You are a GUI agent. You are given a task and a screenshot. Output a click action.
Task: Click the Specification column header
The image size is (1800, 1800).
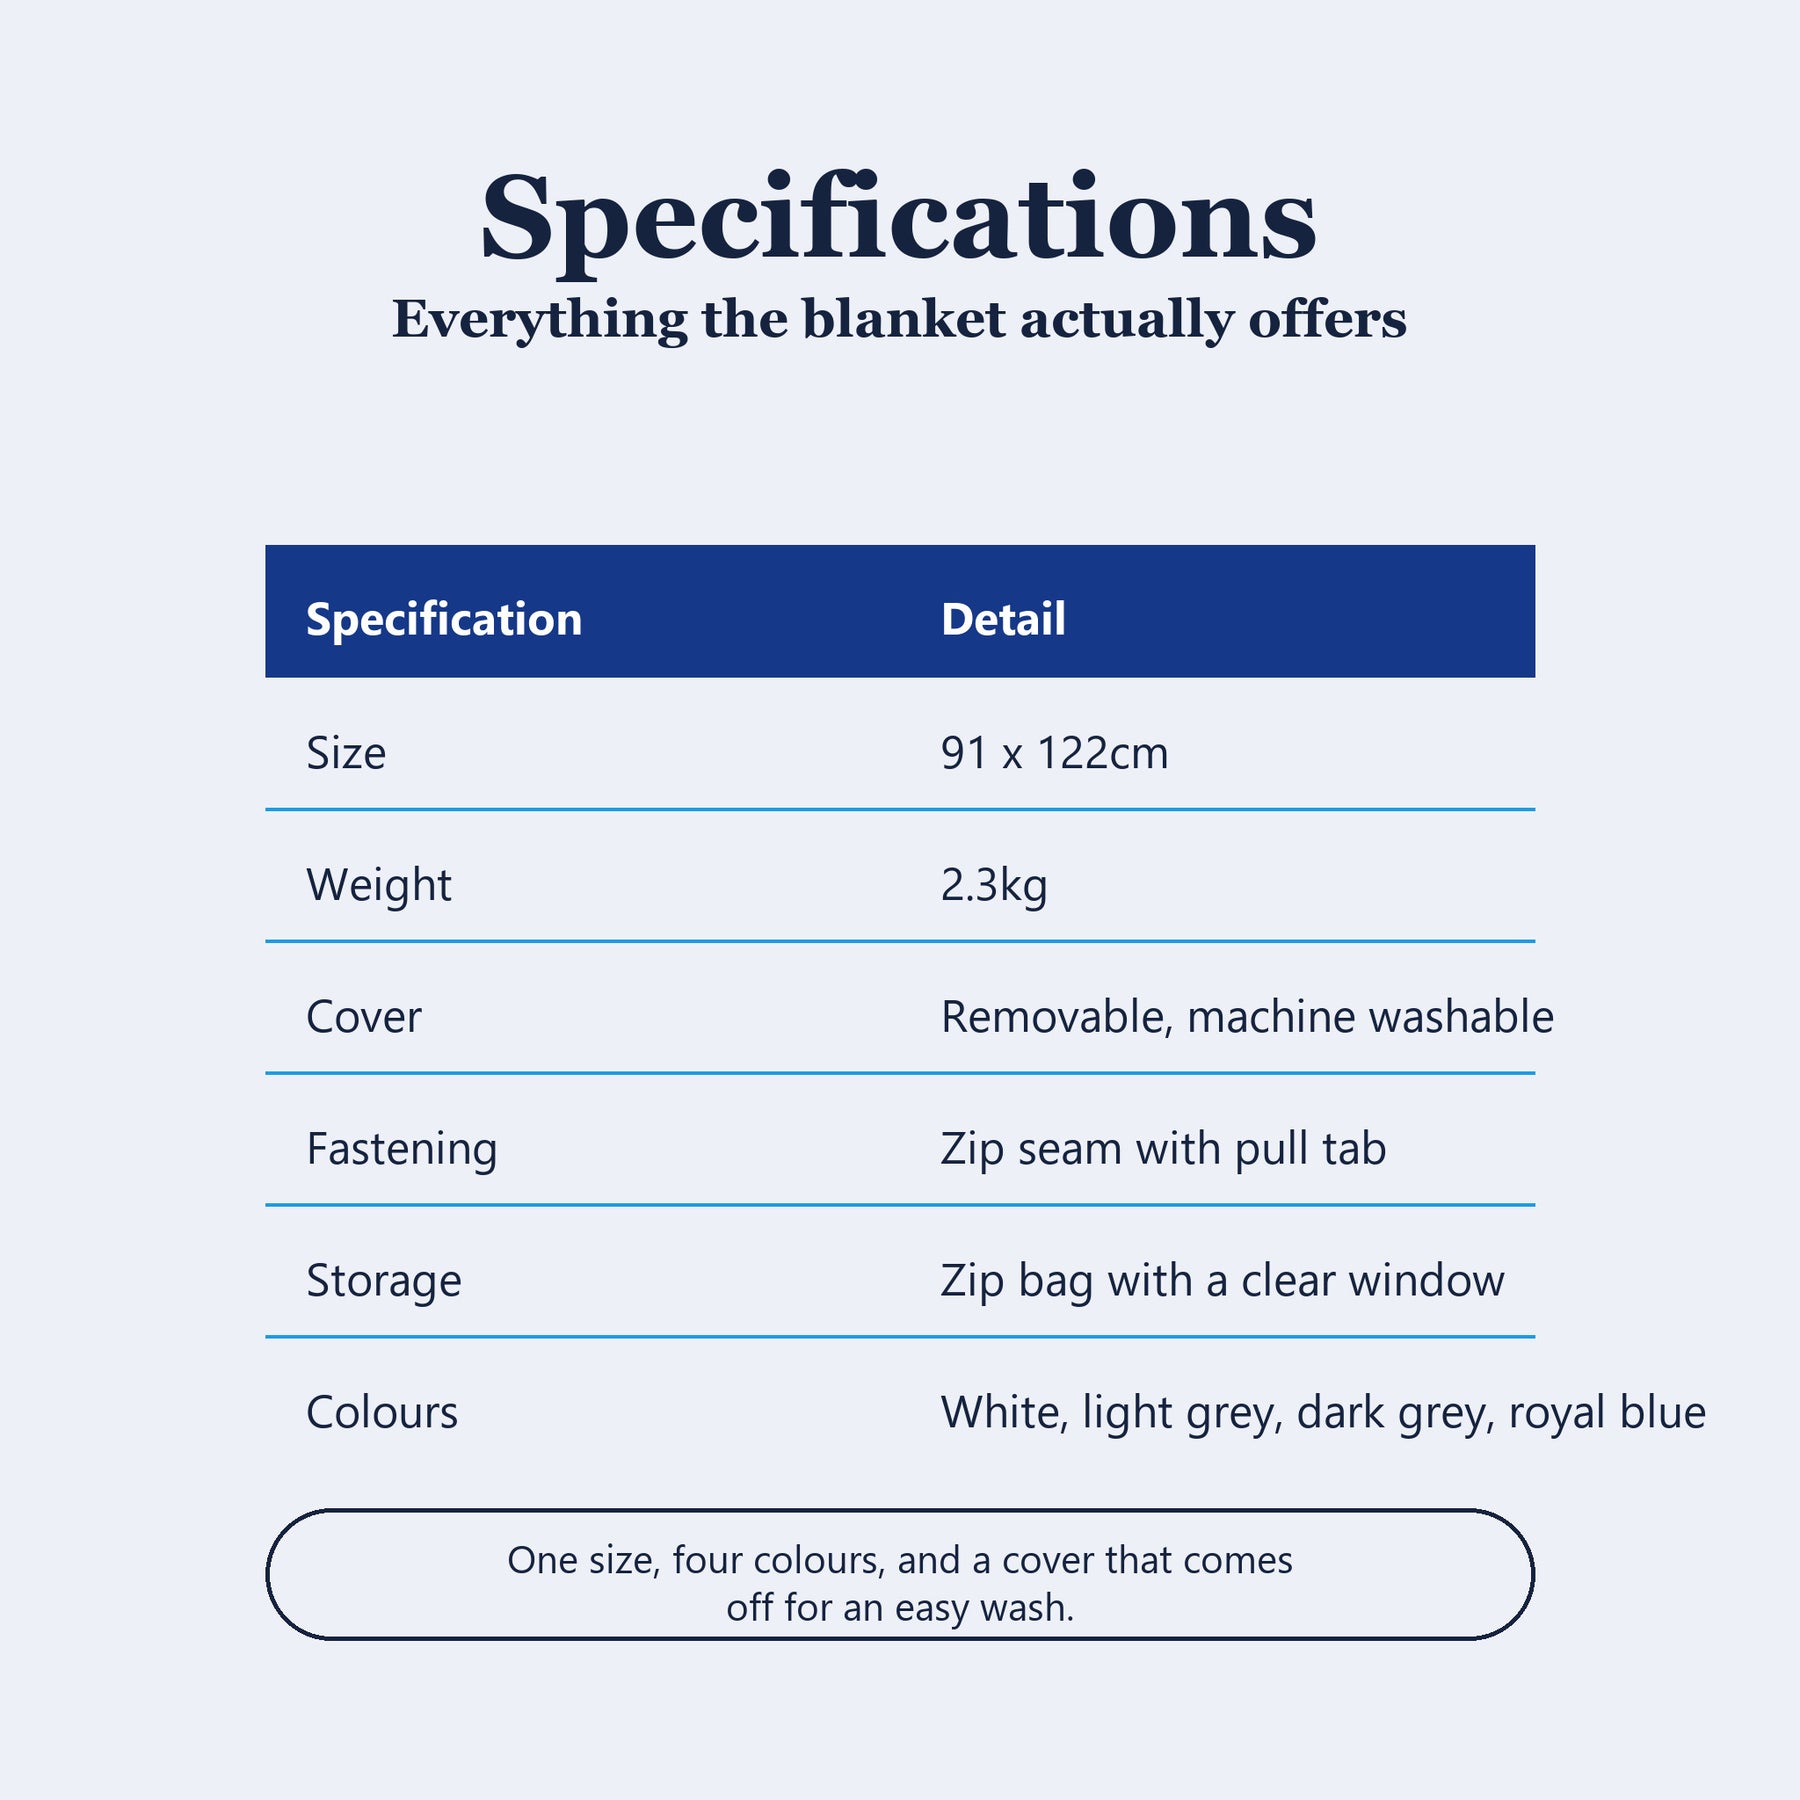[x=444, y=619]
